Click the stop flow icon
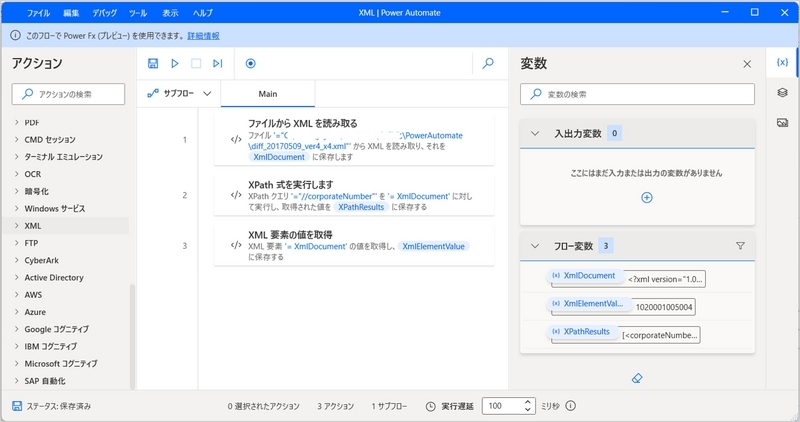Viewport: 800px width, 422px height. pyautogui.click(x=196, y=63)
